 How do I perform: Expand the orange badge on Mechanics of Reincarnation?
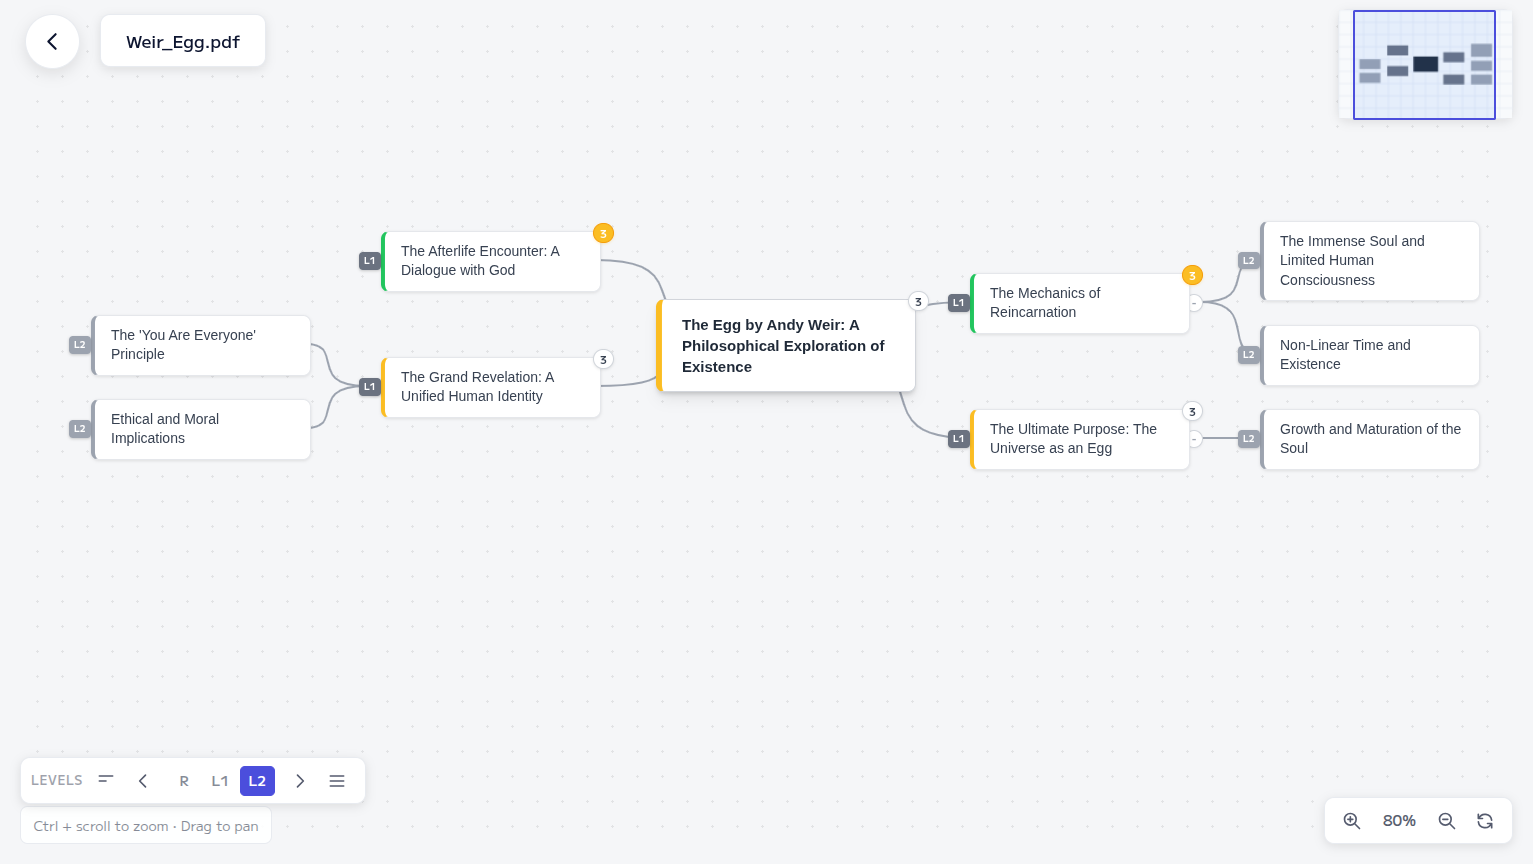click(1192, 275)
